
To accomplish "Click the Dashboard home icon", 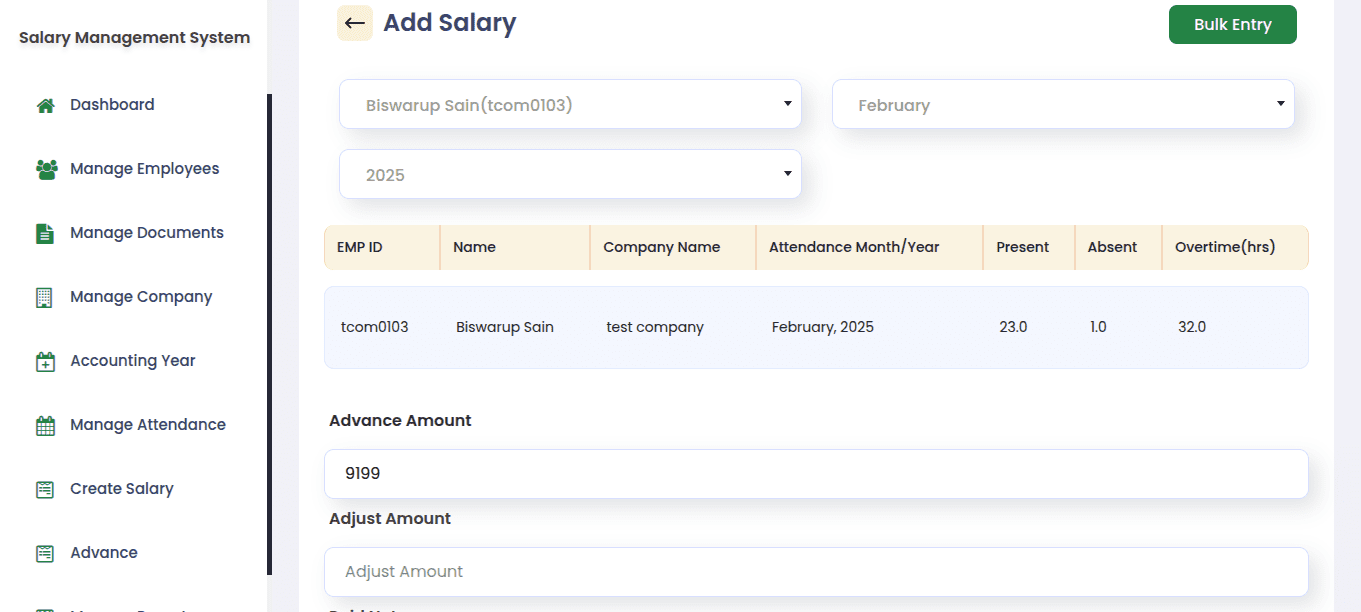I will pyautogui.click(x=45, y=105).
